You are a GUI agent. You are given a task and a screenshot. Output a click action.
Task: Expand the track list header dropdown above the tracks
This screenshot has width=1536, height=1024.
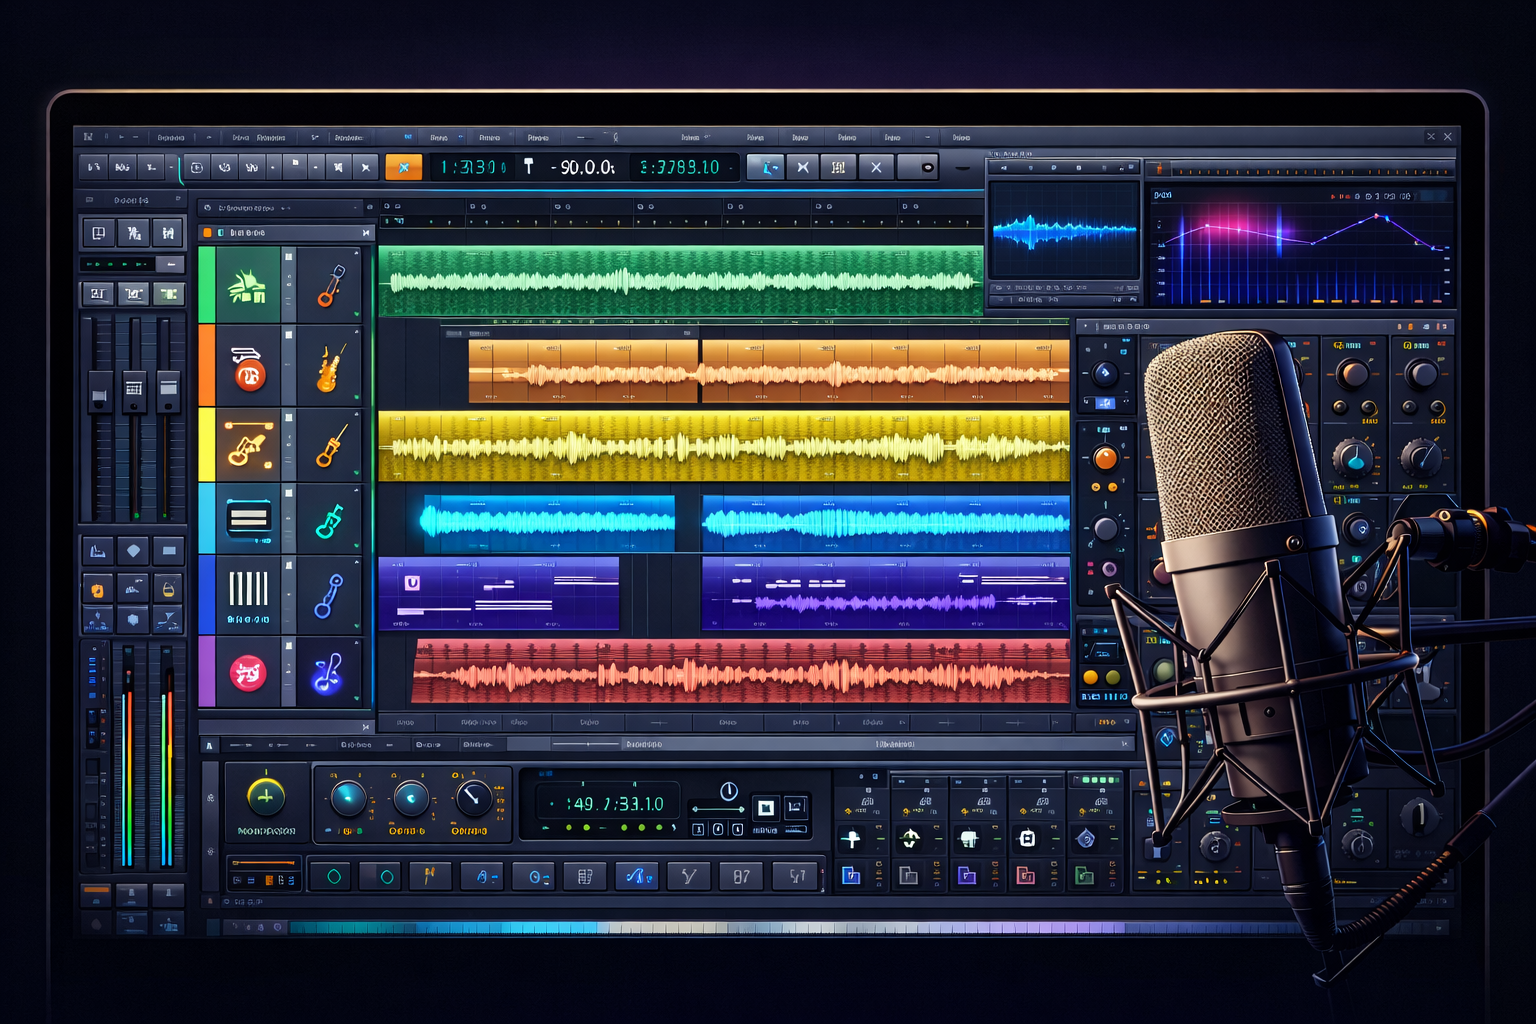(x=356, y=208)
